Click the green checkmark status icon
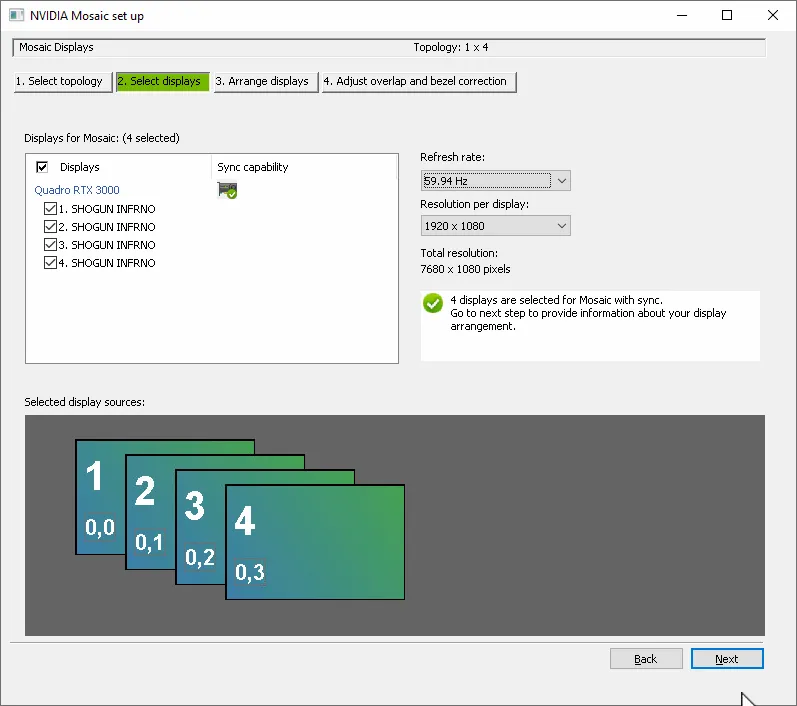This screenshot has height=706, width=797. (433, 303)
